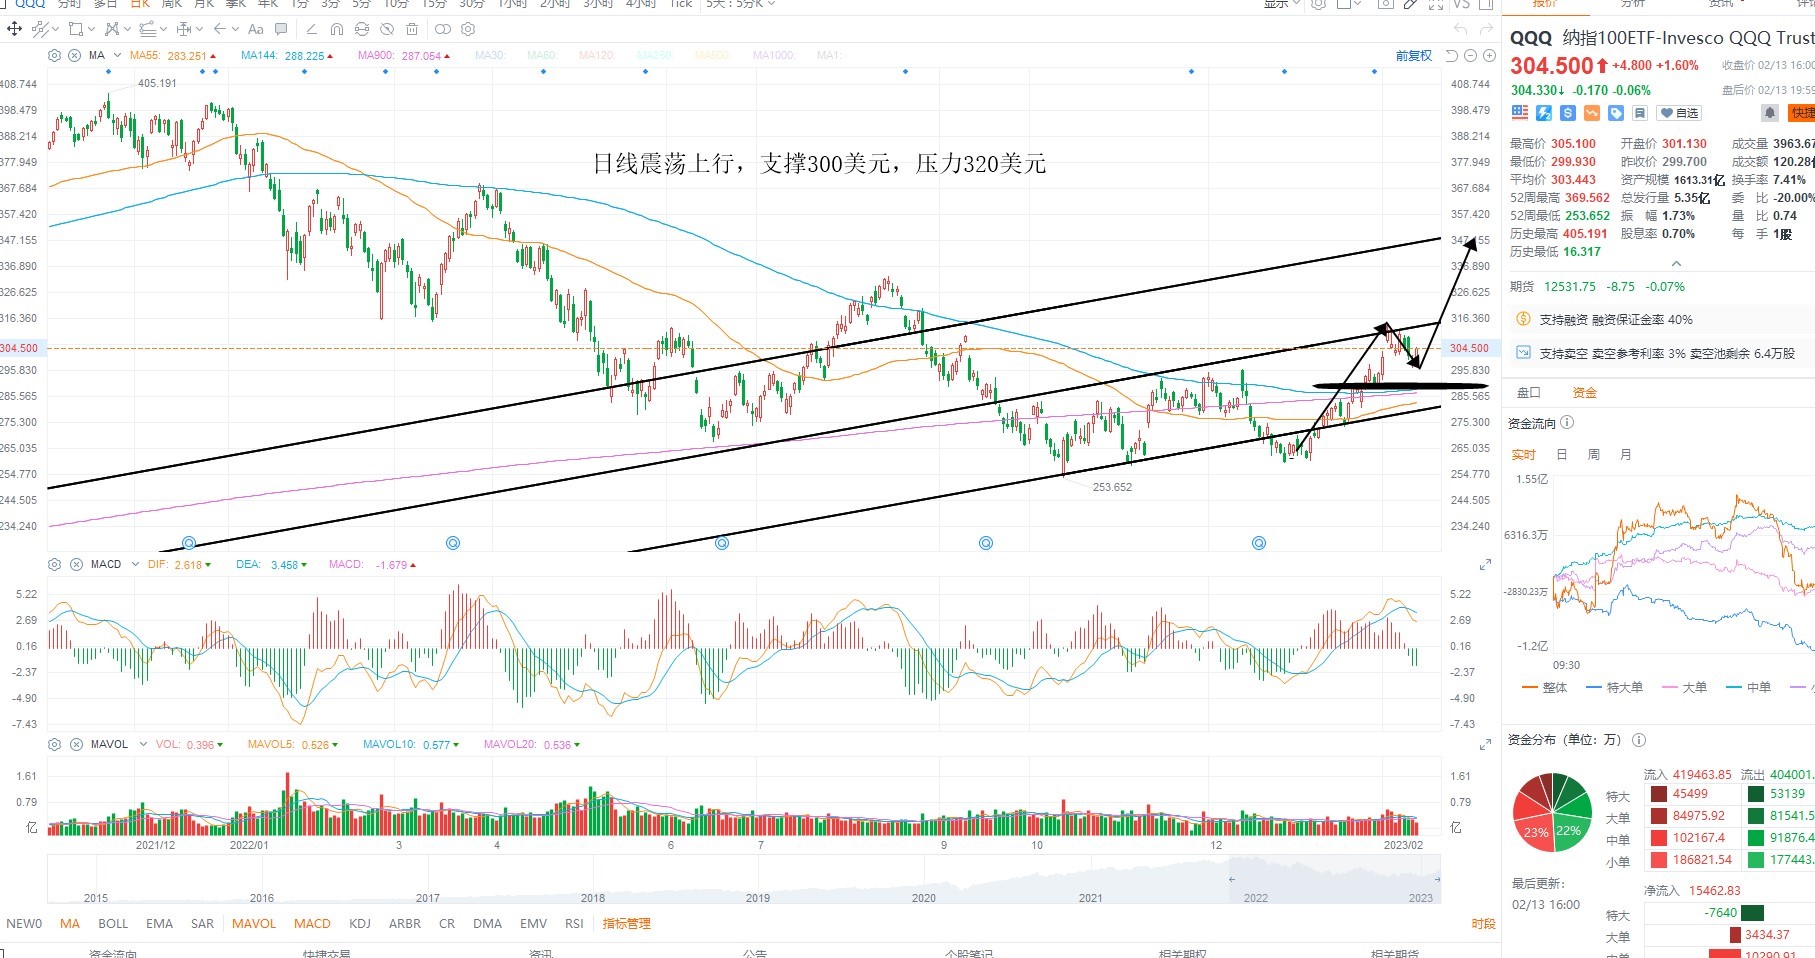Open 指标管理 indicator management
This screenshot has width=1815, height=958.
[x=627, y=924]
